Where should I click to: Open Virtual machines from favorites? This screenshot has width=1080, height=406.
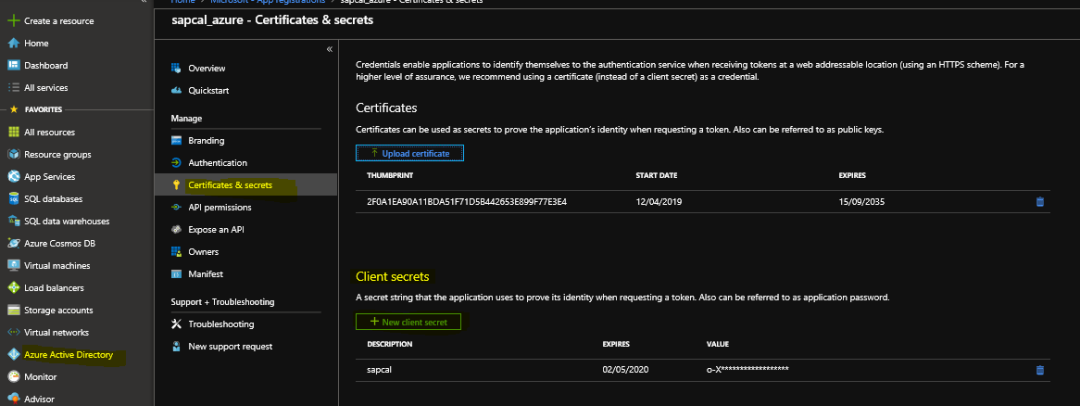tap(57, 265)
